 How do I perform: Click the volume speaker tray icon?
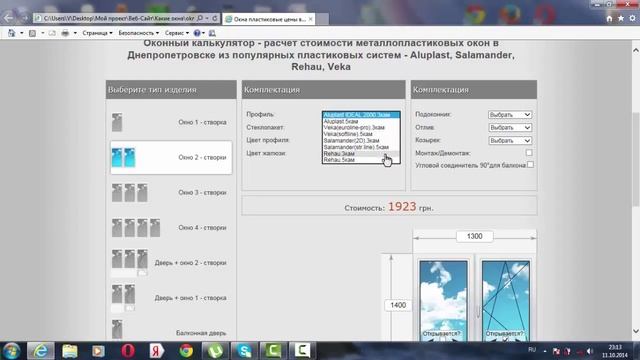click(x=589, y=351)
